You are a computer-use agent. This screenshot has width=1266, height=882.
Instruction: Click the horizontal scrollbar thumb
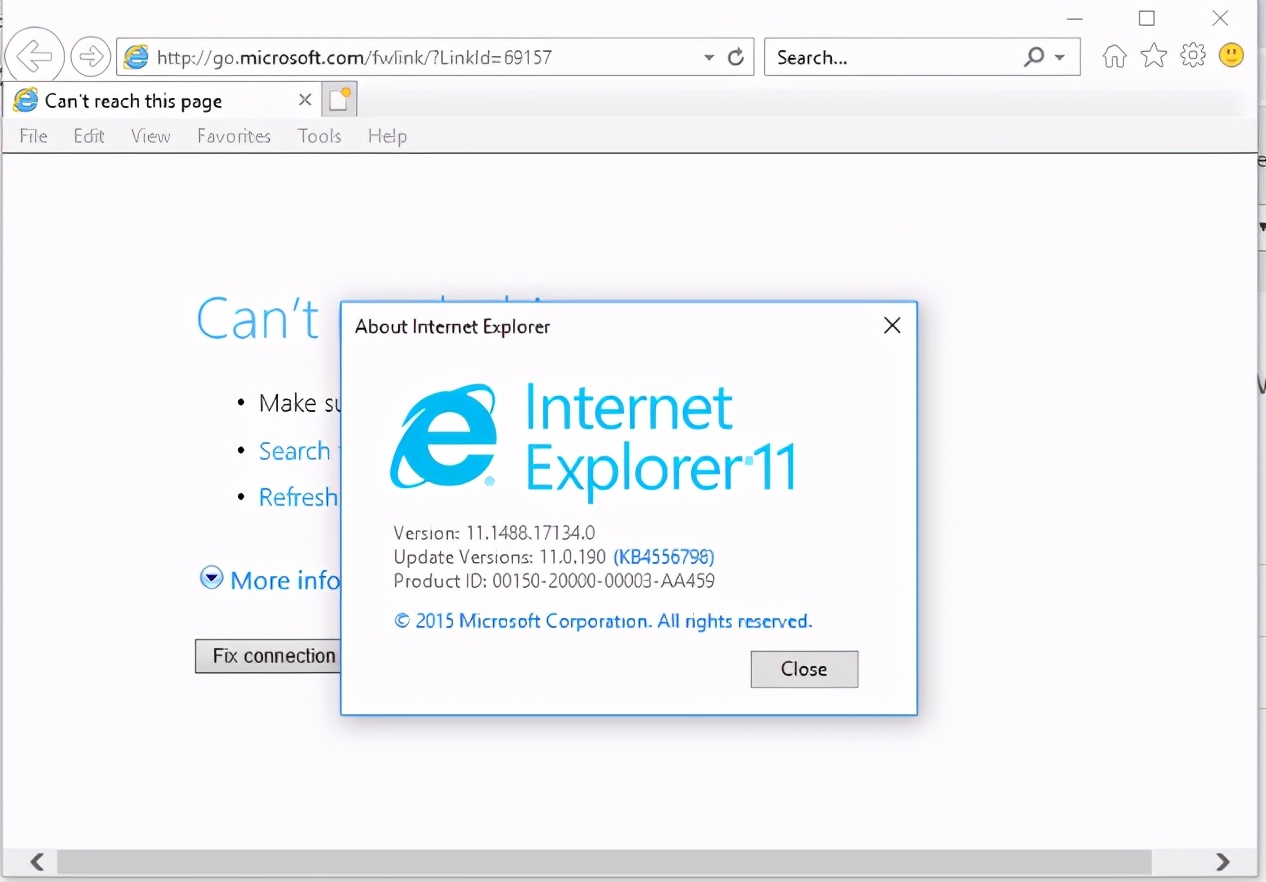point(604,861)
